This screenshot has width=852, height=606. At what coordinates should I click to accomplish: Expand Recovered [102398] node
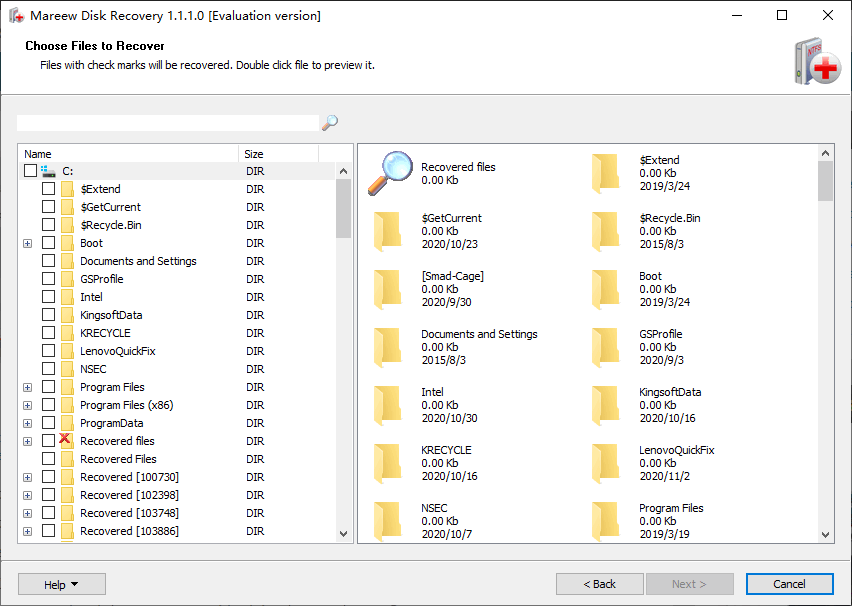pyautogui.click(x=28, y=495)
